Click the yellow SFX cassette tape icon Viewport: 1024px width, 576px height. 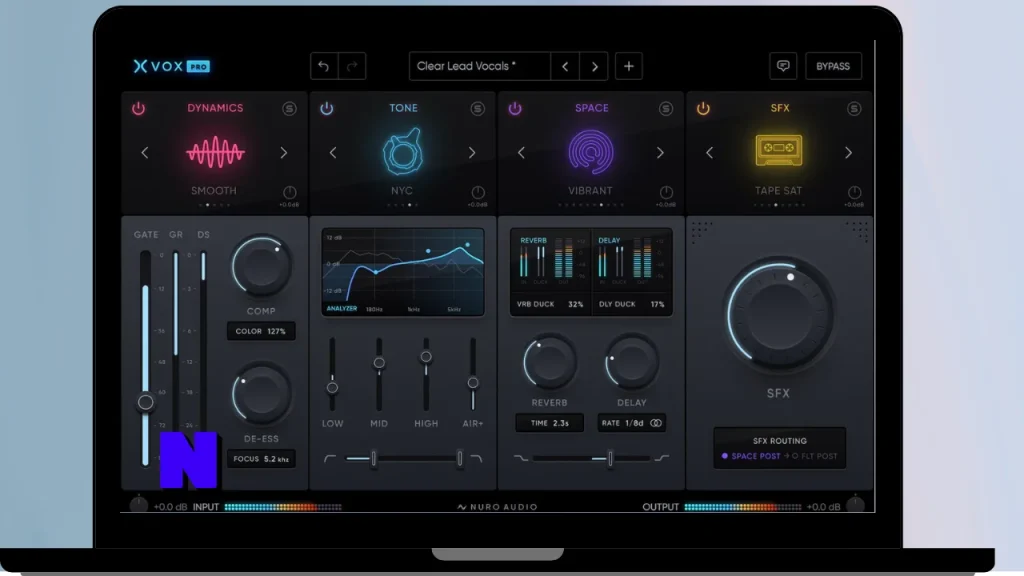click(x=778, y=150)
